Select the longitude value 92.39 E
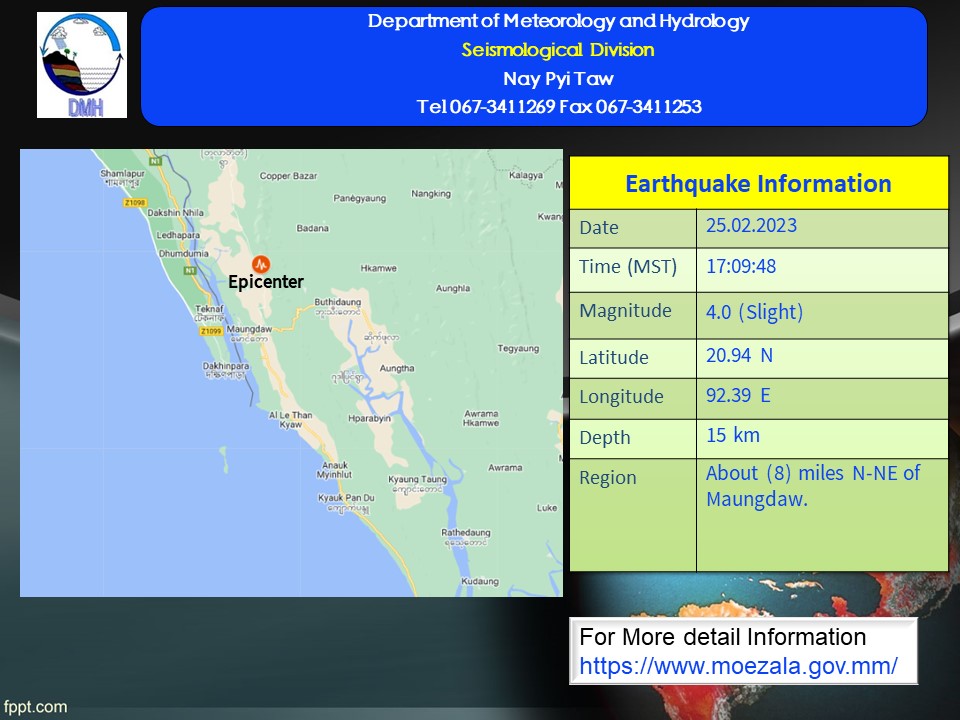This screenshot has height=720, width=960. [738, 396]
